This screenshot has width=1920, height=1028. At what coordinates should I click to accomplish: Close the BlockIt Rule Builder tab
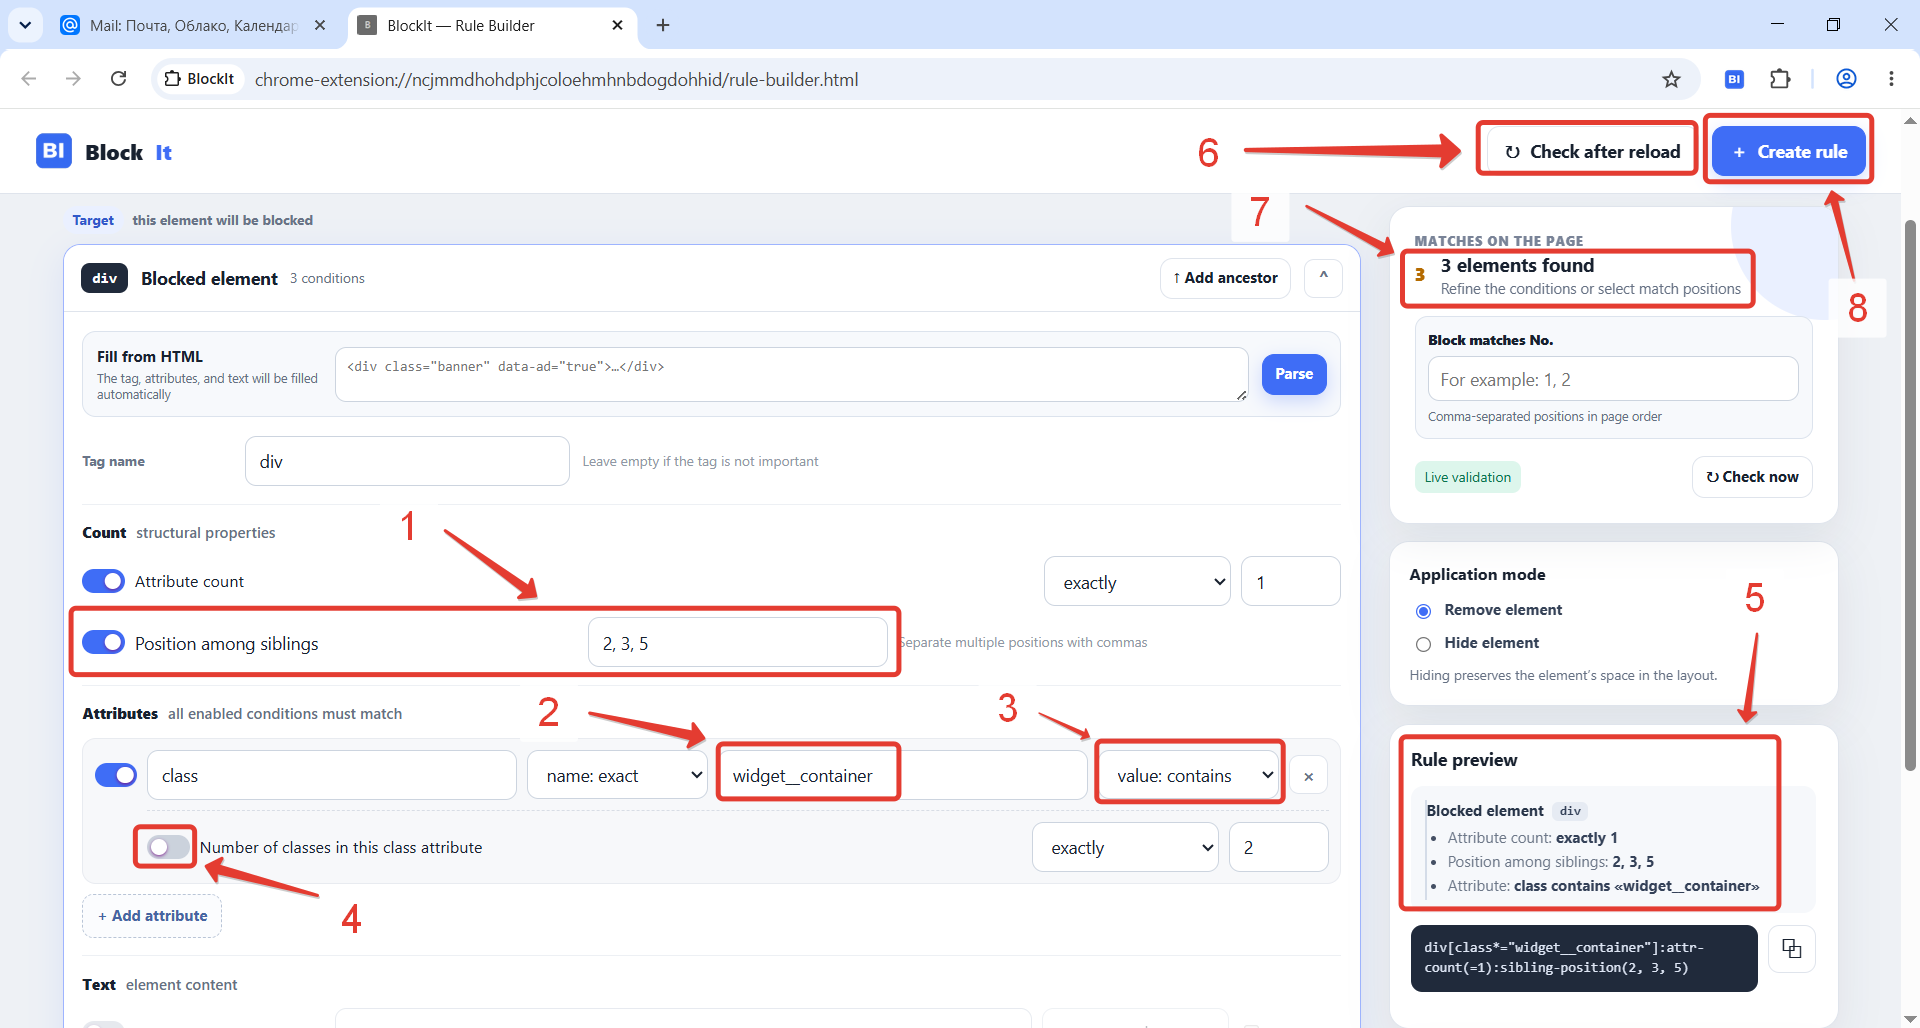tap(618, 25)
